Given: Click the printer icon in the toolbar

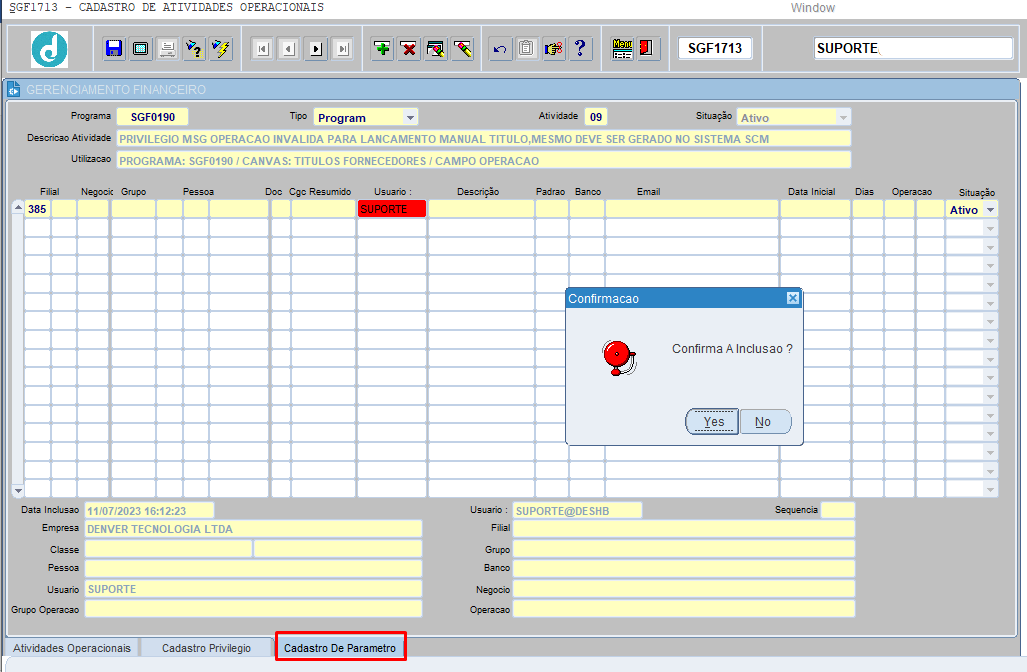Looking at the screenshot, I should coord(168,48).
